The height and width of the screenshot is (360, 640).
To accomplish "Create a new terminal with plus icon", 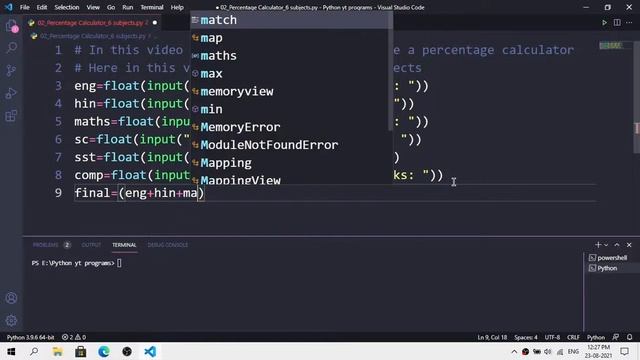I will coord(598,244).
